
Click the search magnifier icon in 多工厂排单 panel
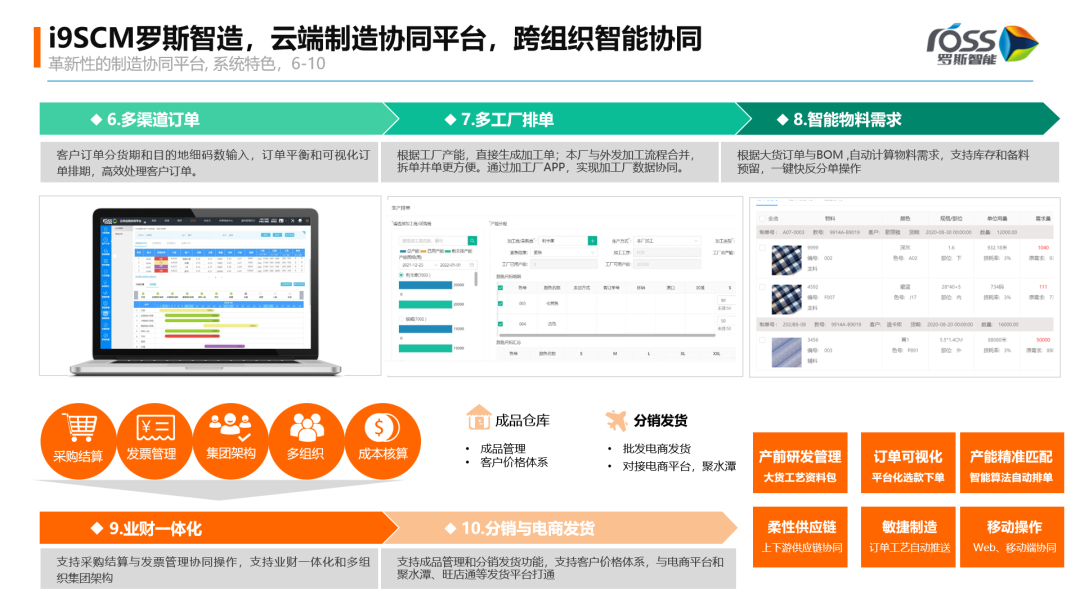pos(473,241)
